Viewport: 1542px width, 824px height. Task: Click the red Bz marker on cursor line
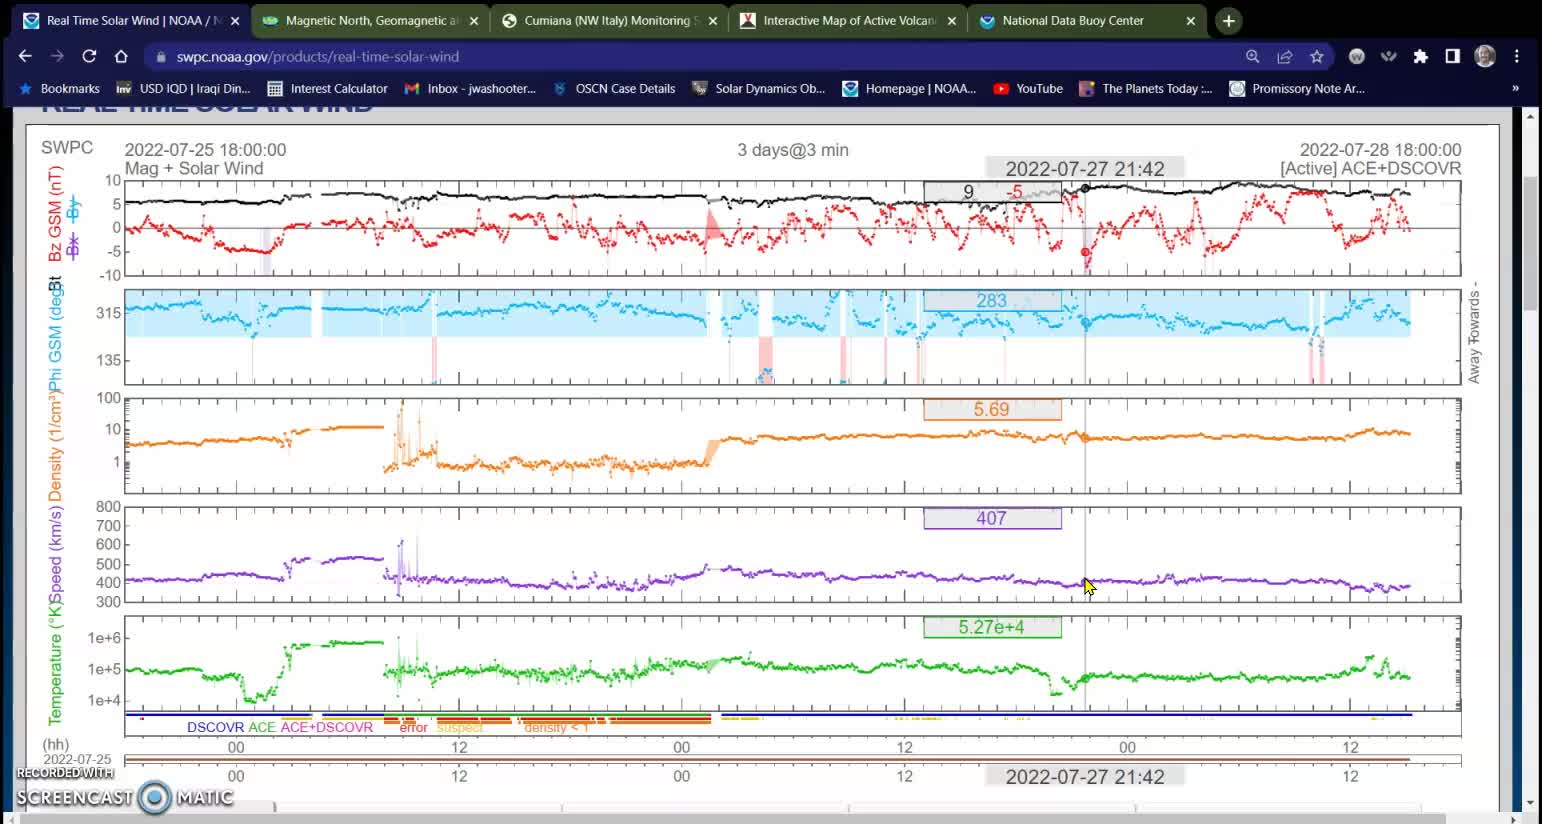1085,253
